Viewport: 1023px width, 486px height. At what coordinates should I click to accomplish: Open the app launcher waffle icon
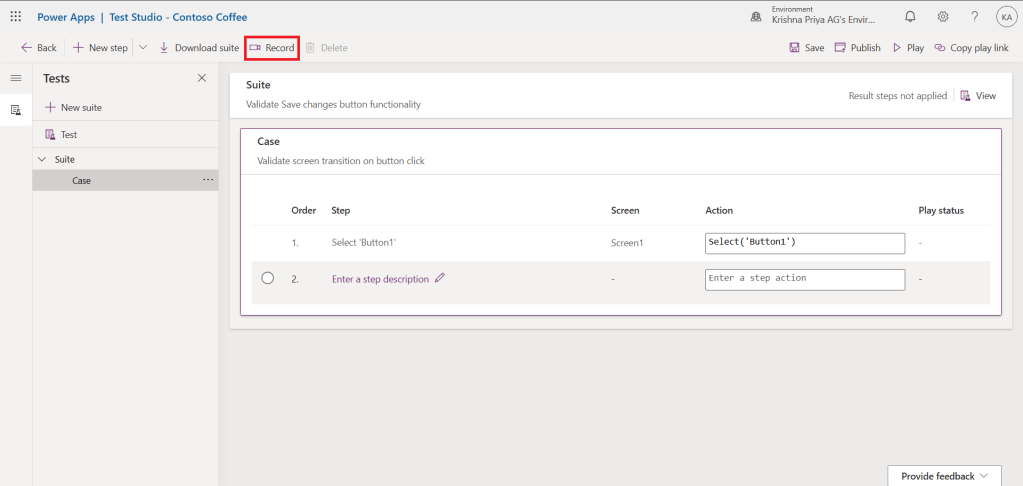(16, 17)
